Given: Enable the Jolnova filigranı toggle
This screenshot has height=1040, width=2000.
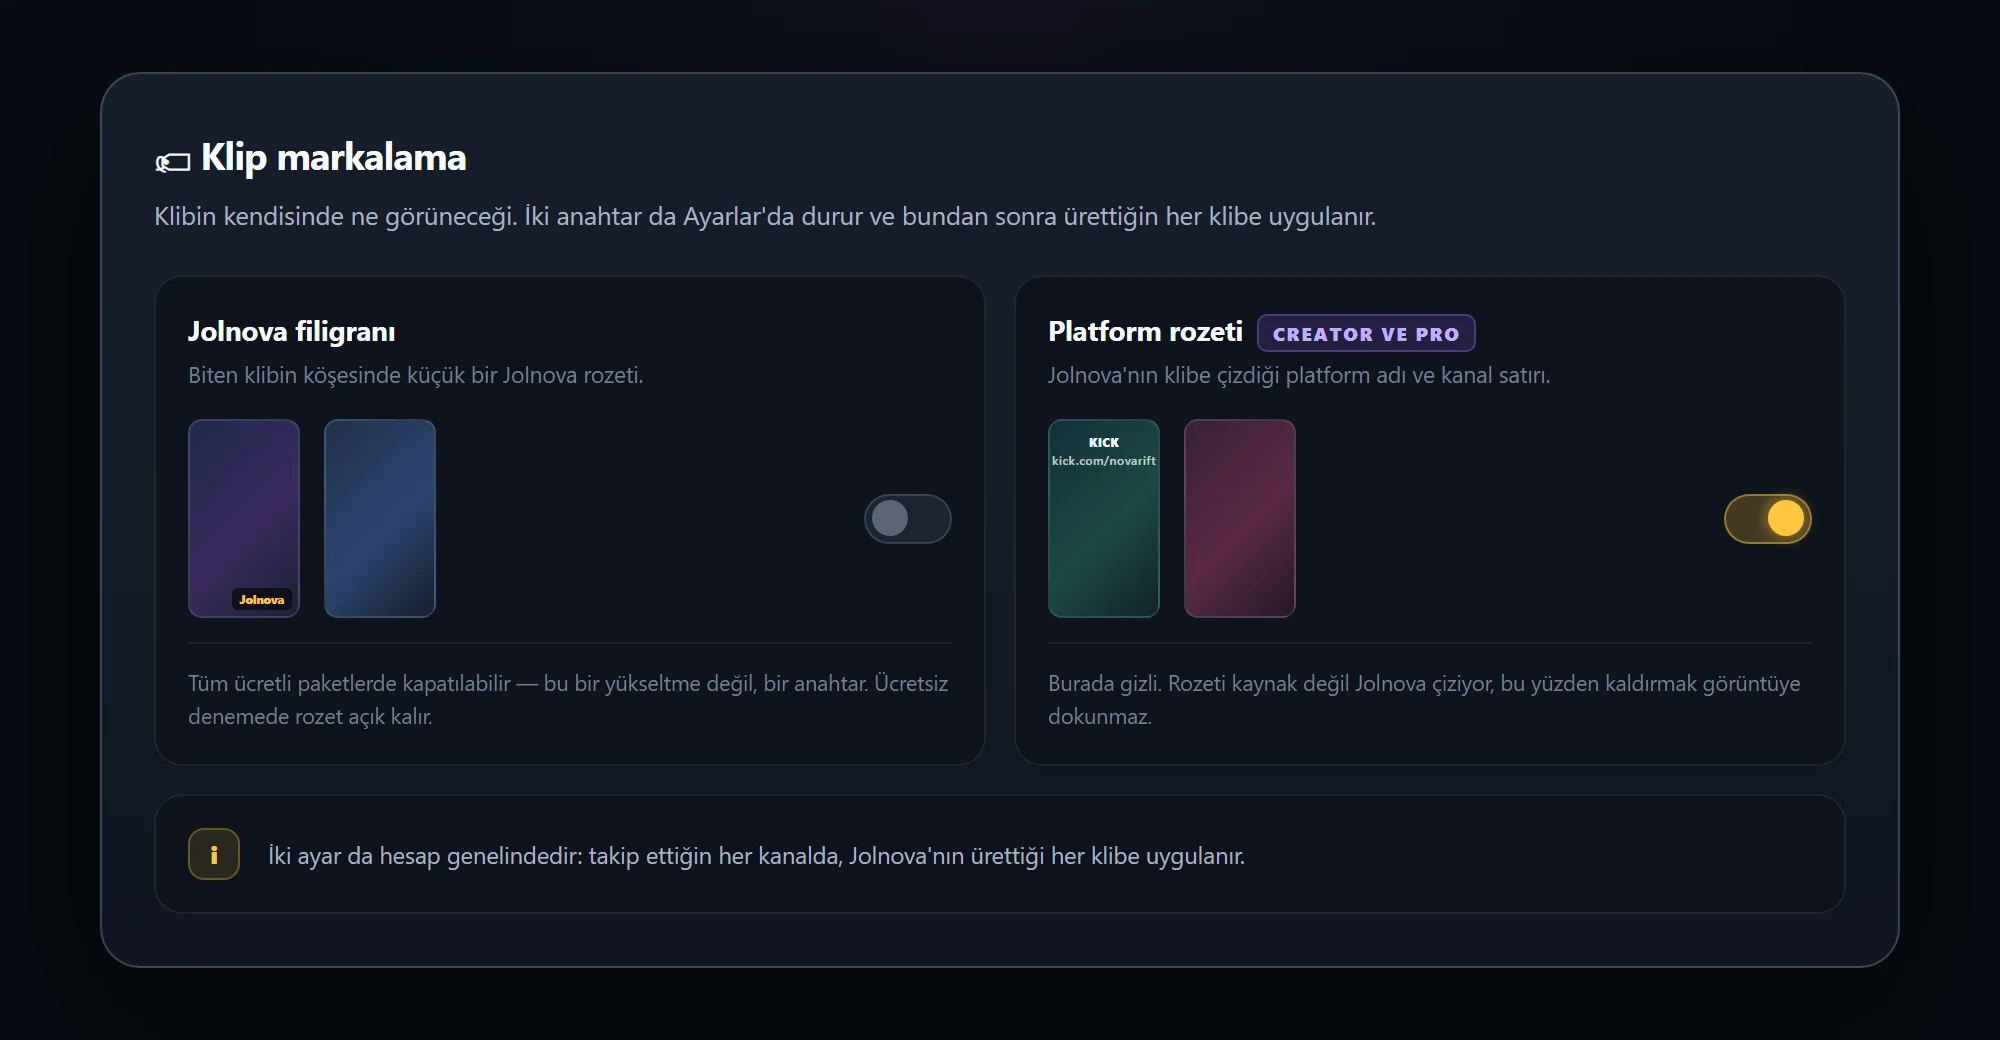Looking at the screenshot, I should [x=908, y=518].
